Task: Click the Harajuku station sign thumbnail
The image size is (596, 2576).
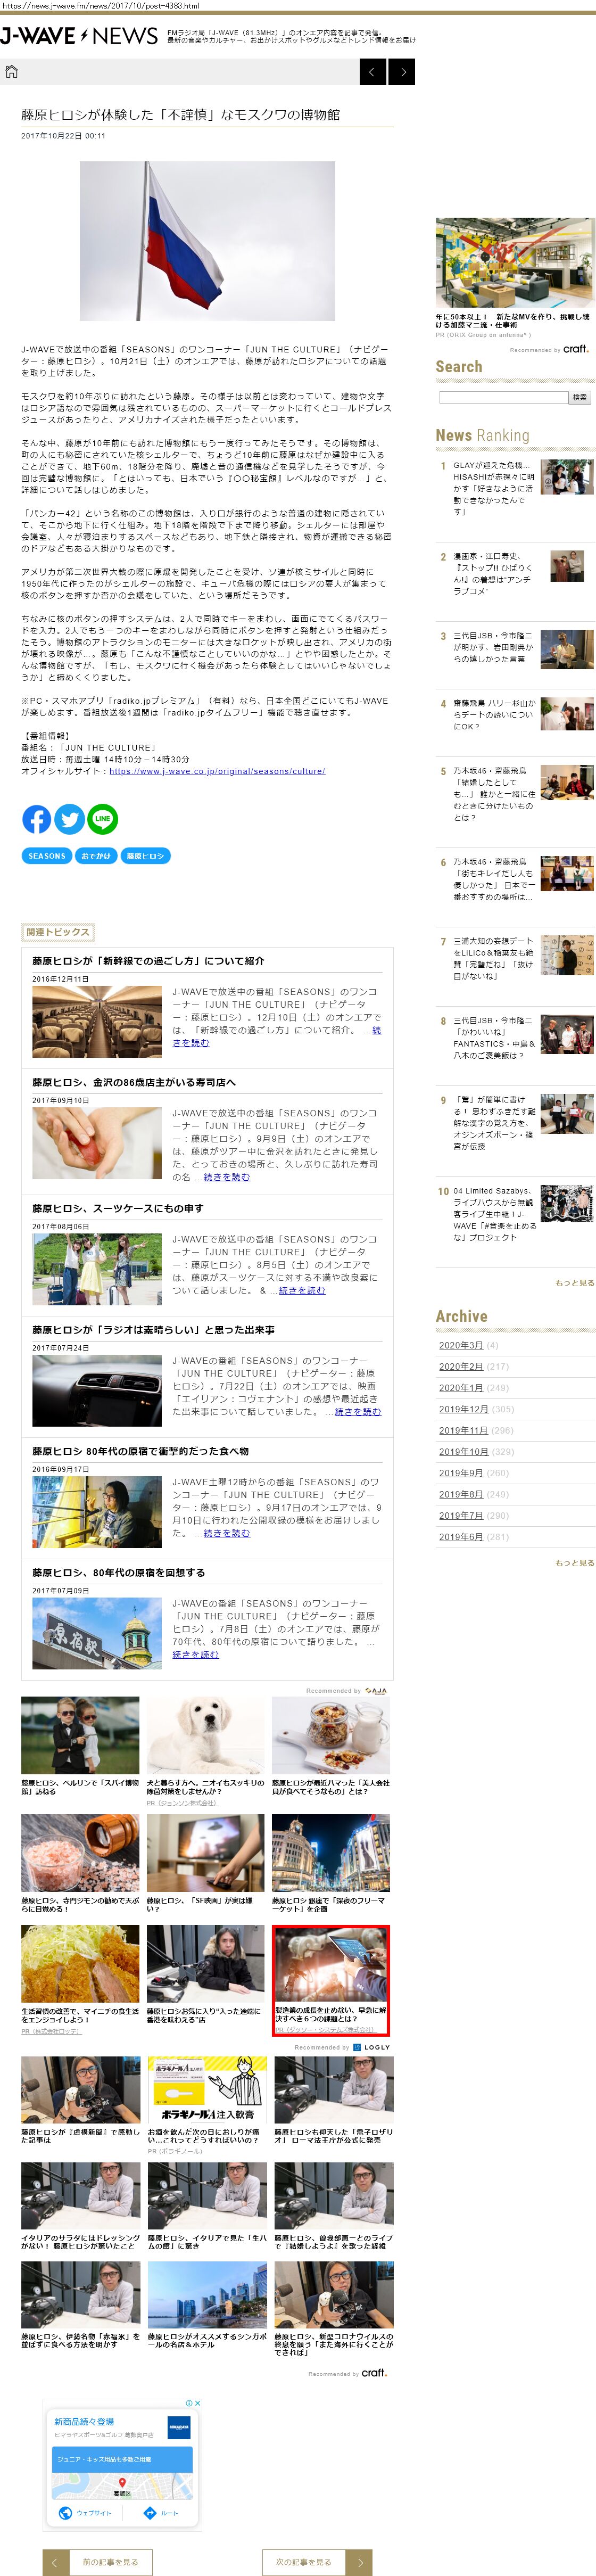Action: click(96, 1633)
